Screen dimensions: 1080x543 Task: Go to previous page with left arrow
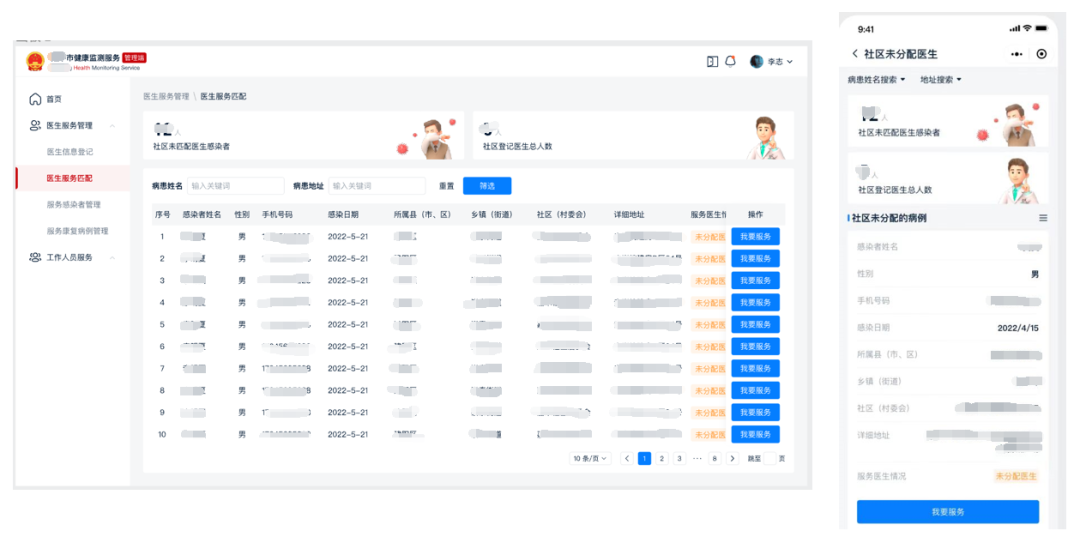(x=627, y=458)
